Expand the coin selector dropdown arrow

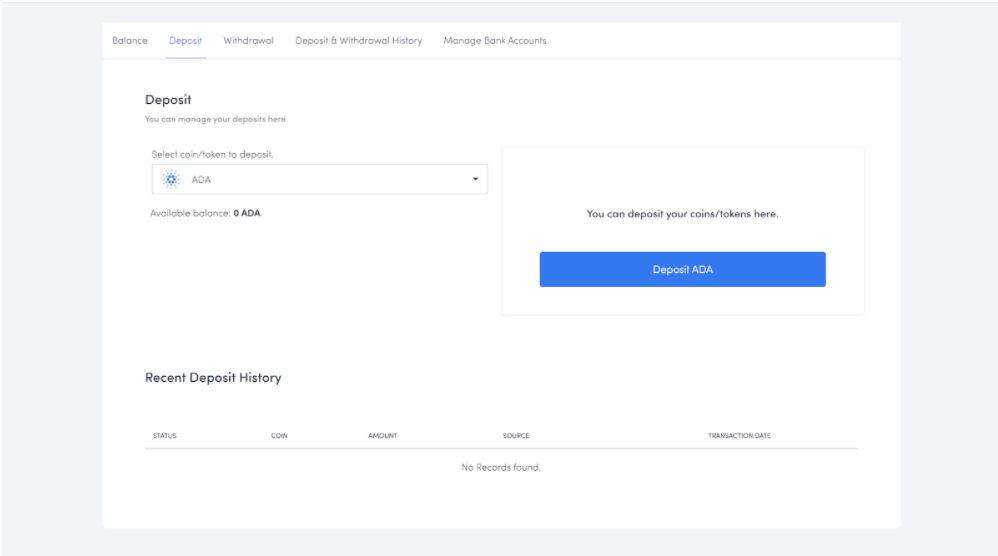point(475,180)
